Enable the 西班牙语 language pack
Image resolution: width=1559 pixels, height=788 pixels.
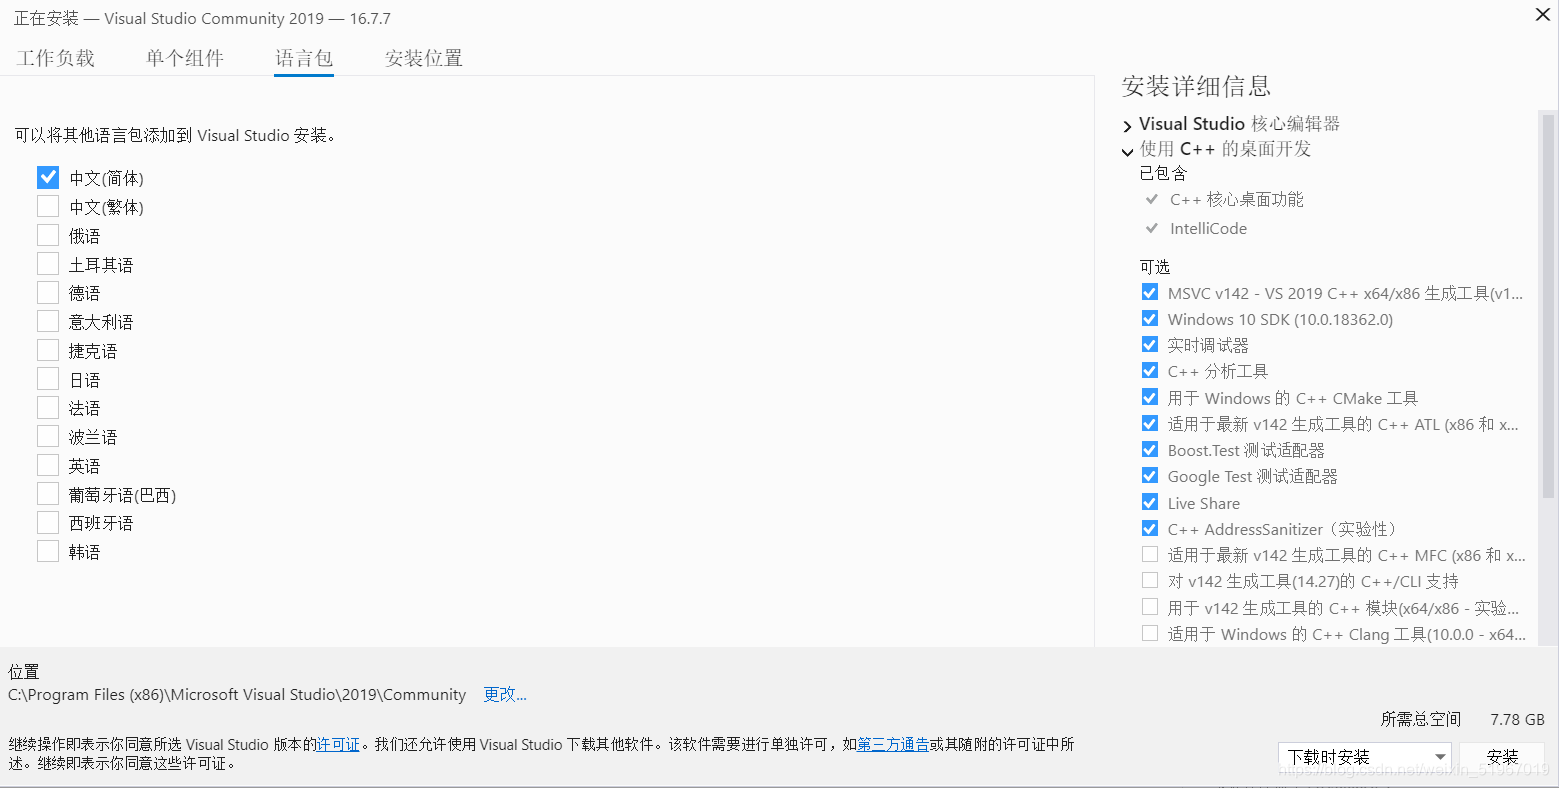click(x=48, y=522)
